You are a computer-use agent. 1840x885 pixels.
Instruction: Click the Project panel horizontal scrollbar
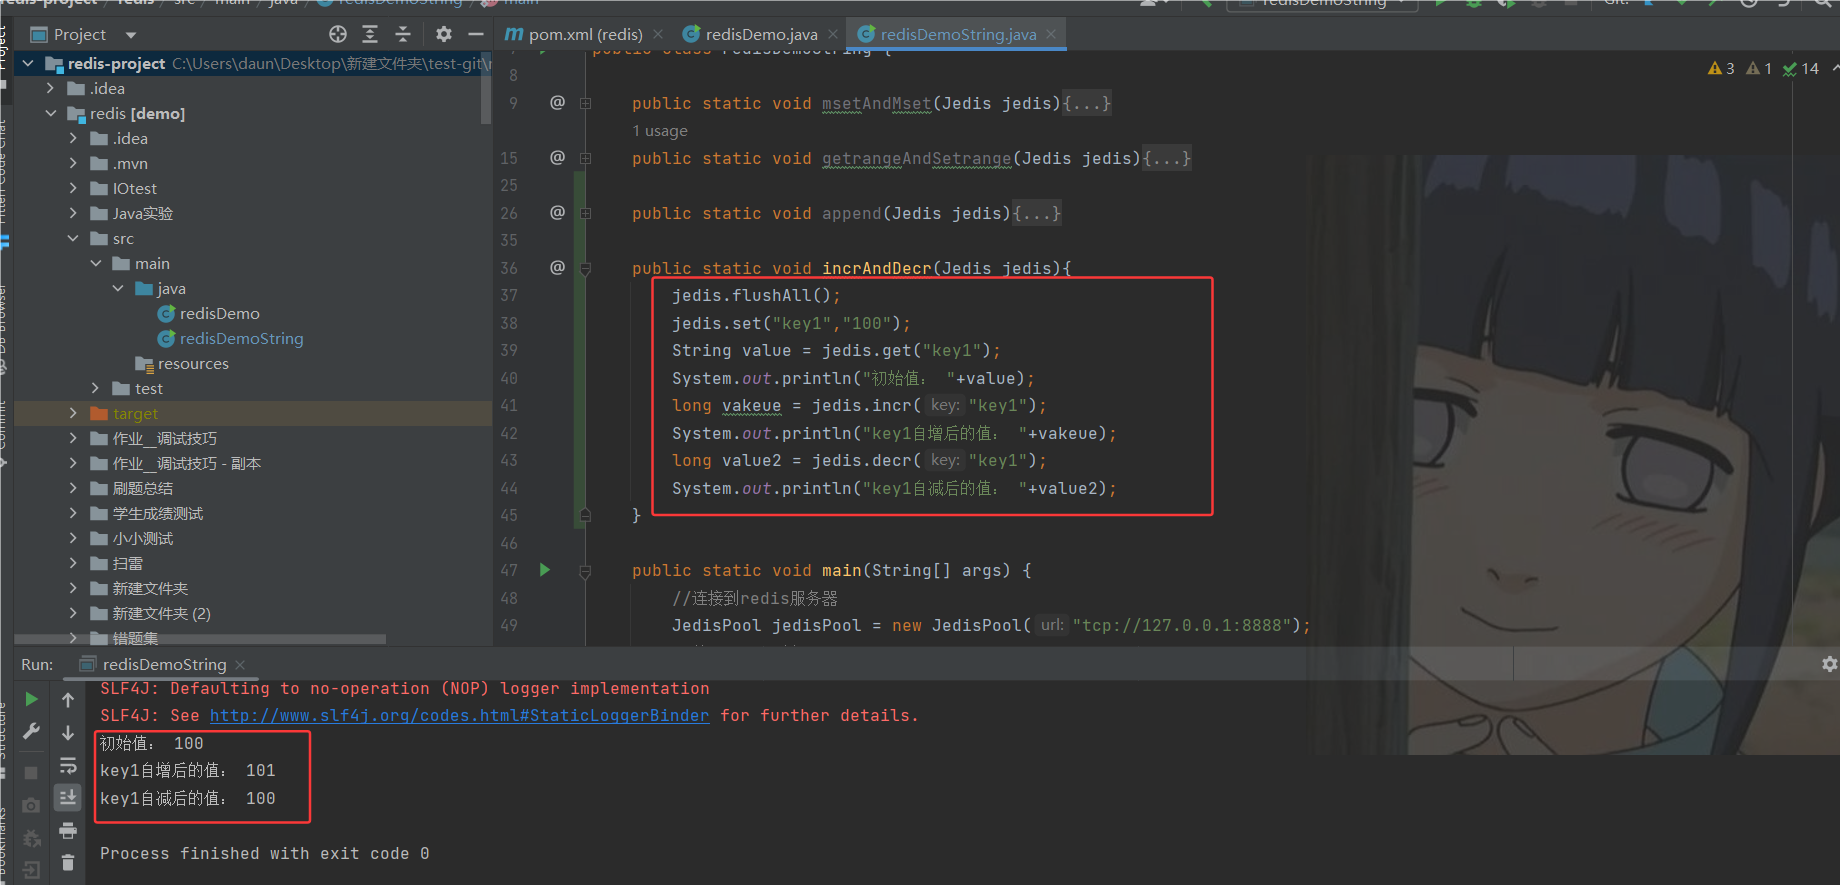coord(200,639)
